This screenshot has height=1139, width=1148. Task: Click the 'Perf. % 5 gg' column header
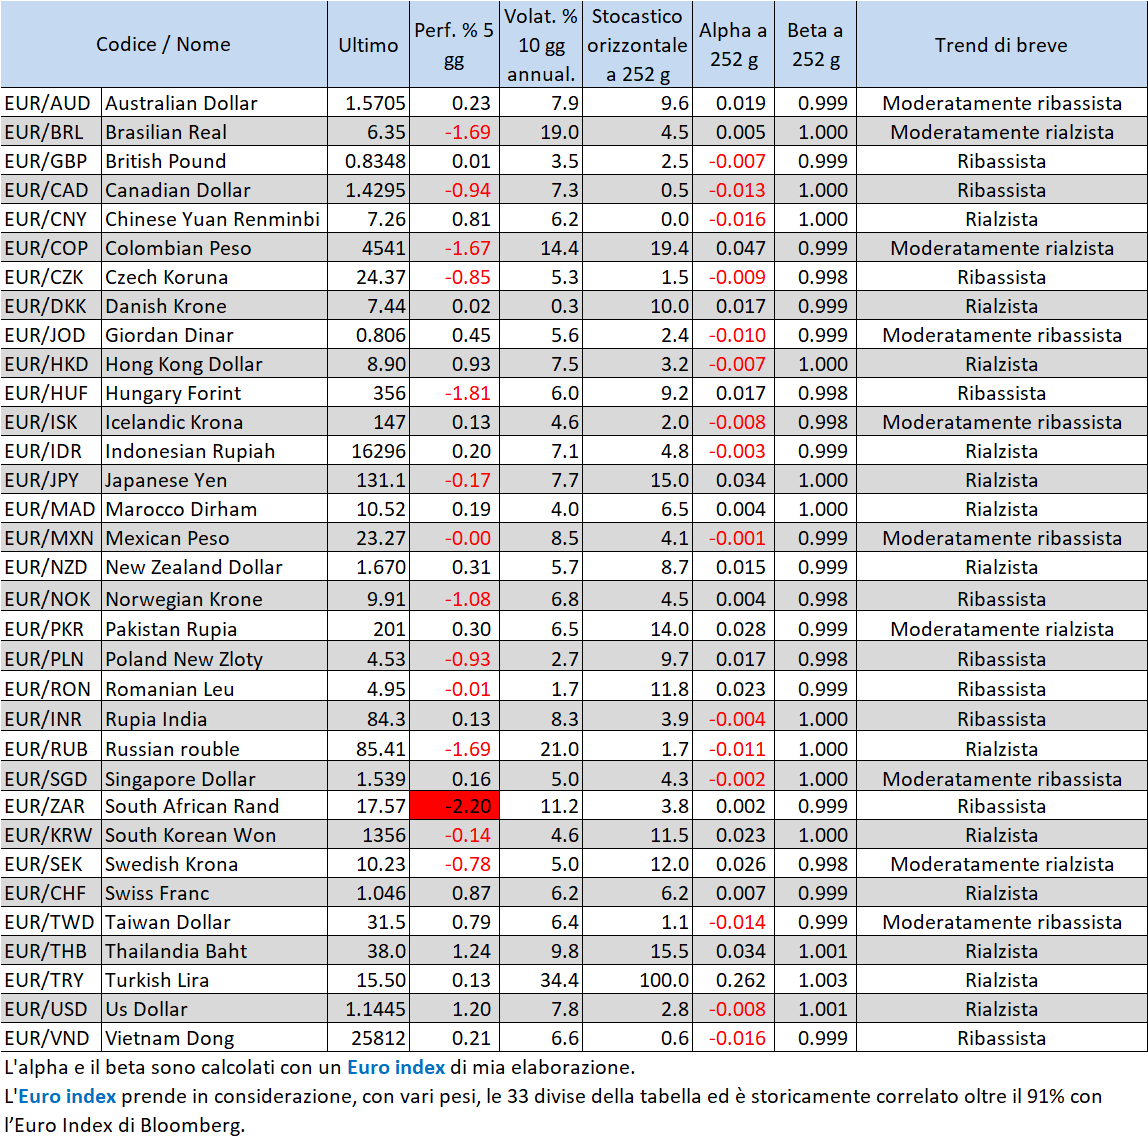point(454,44)
